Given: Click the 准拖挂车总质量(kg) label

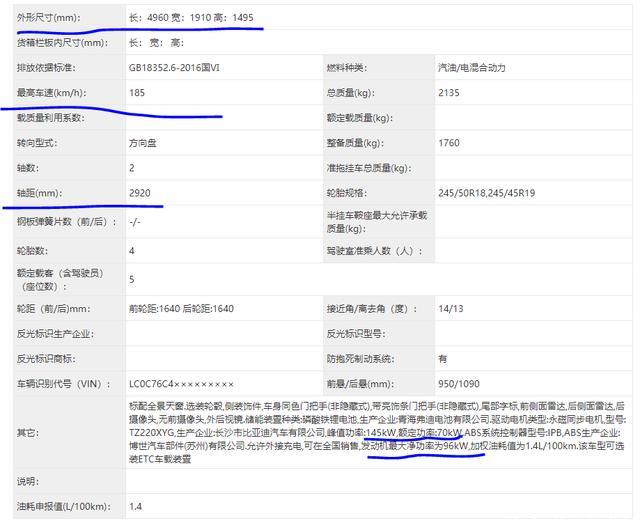Looking at the screenshot, I should pyautogui.click(x=369, y=168).
